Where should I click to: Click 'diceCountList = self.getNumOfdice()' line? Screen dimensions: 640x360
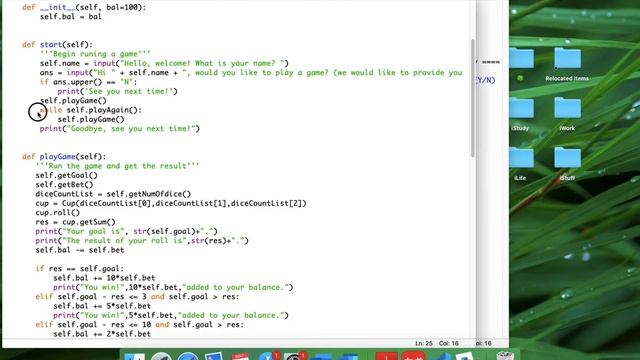(113, 194)
